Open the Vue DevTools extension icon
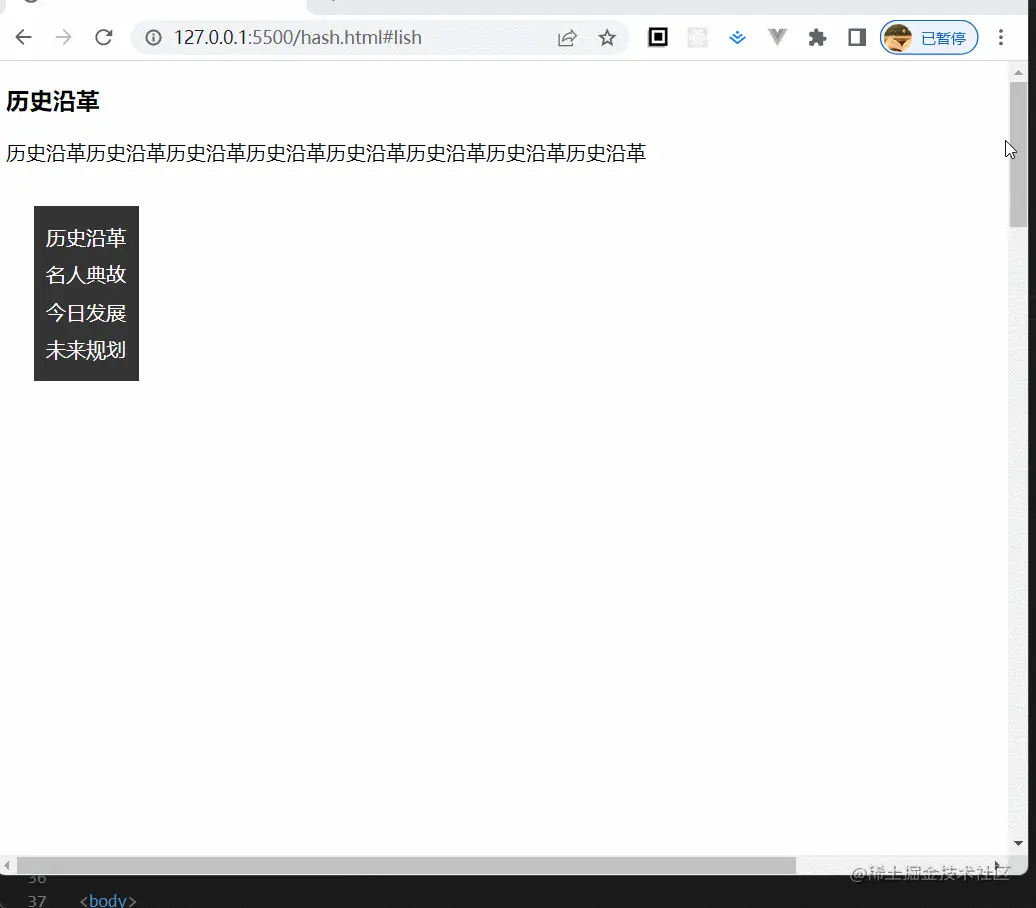This screenshot has height=908, width=1036. click(777, 37)
